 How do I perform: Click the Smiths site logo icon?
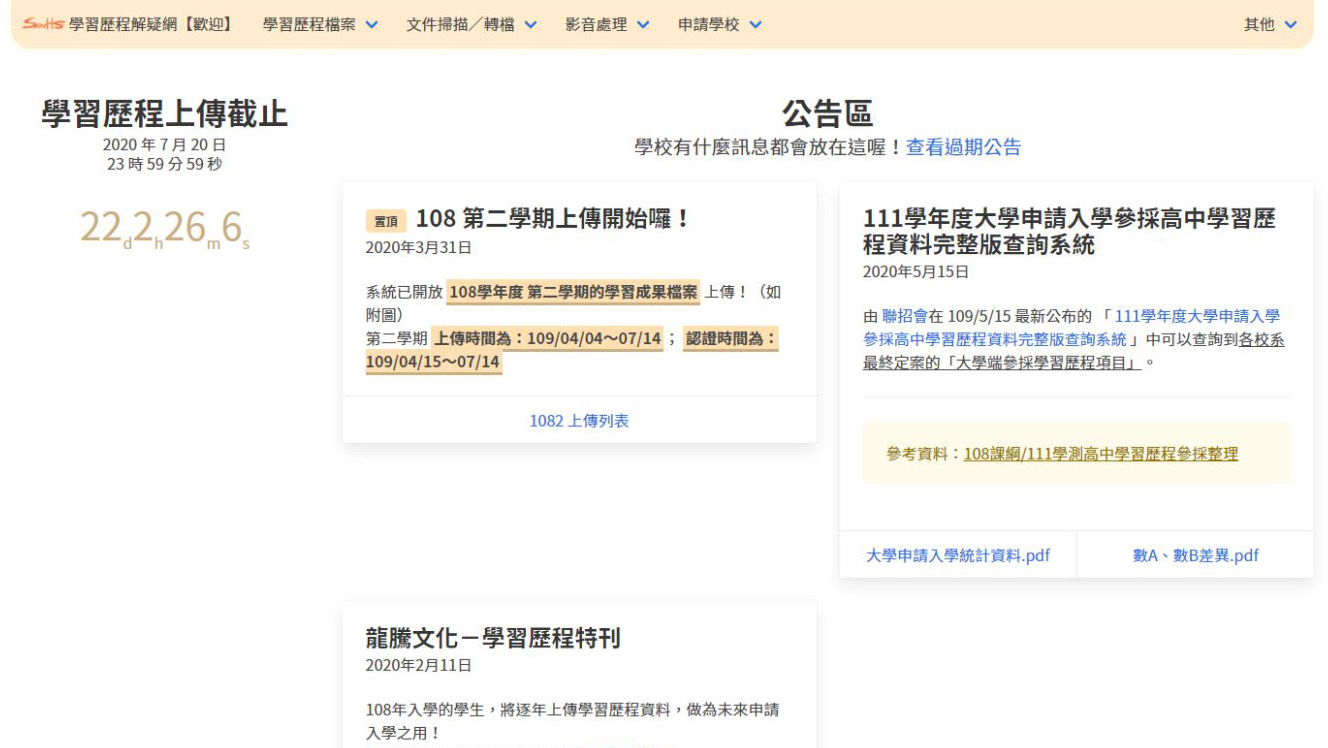tap(43, 24)
